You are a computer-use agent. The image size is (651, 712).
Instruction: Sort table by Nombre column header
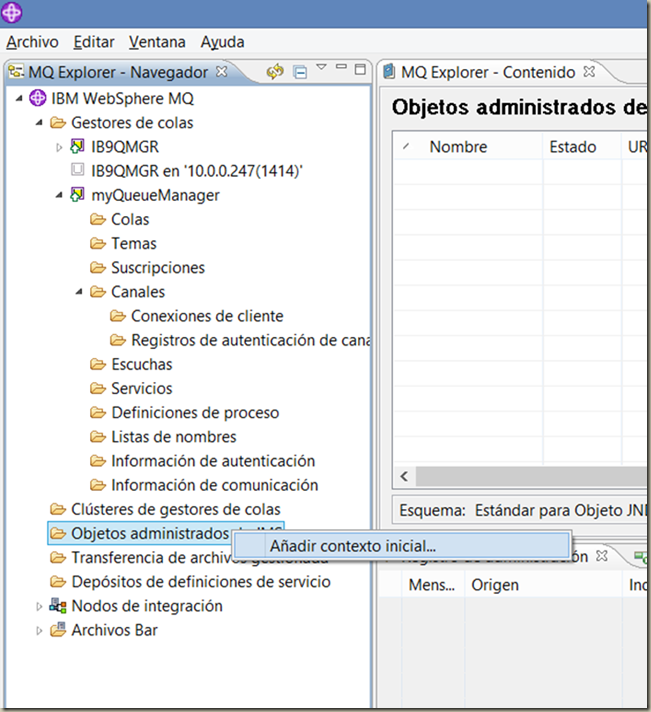[468, 146]
